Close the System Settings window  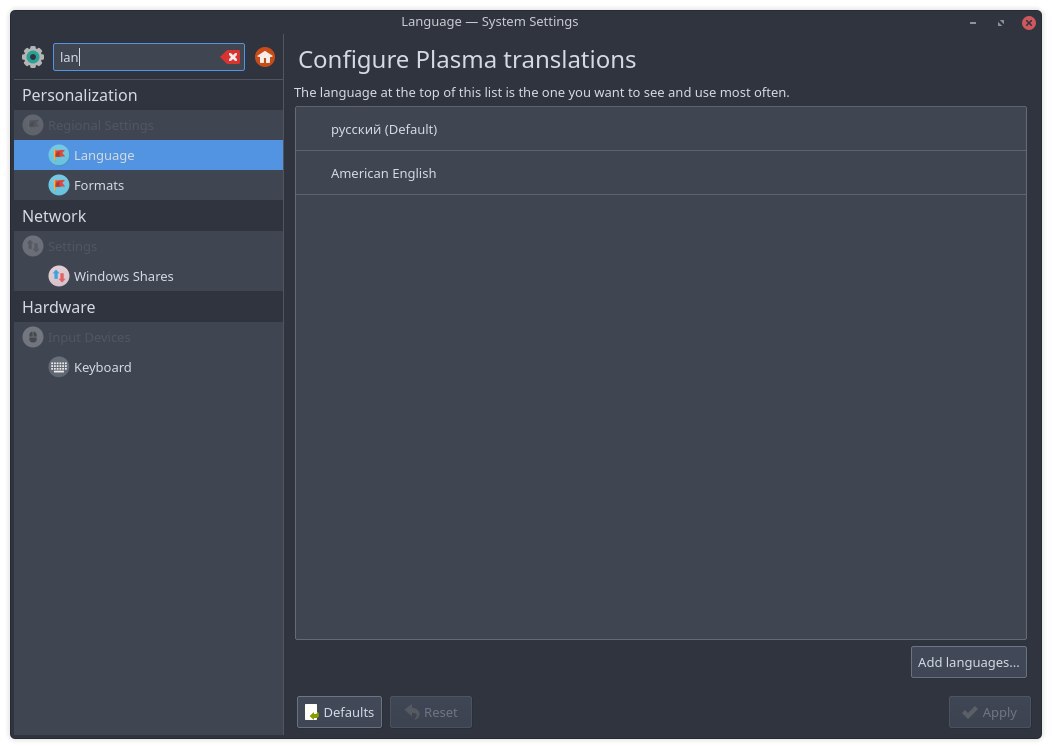pos(1029,23)
